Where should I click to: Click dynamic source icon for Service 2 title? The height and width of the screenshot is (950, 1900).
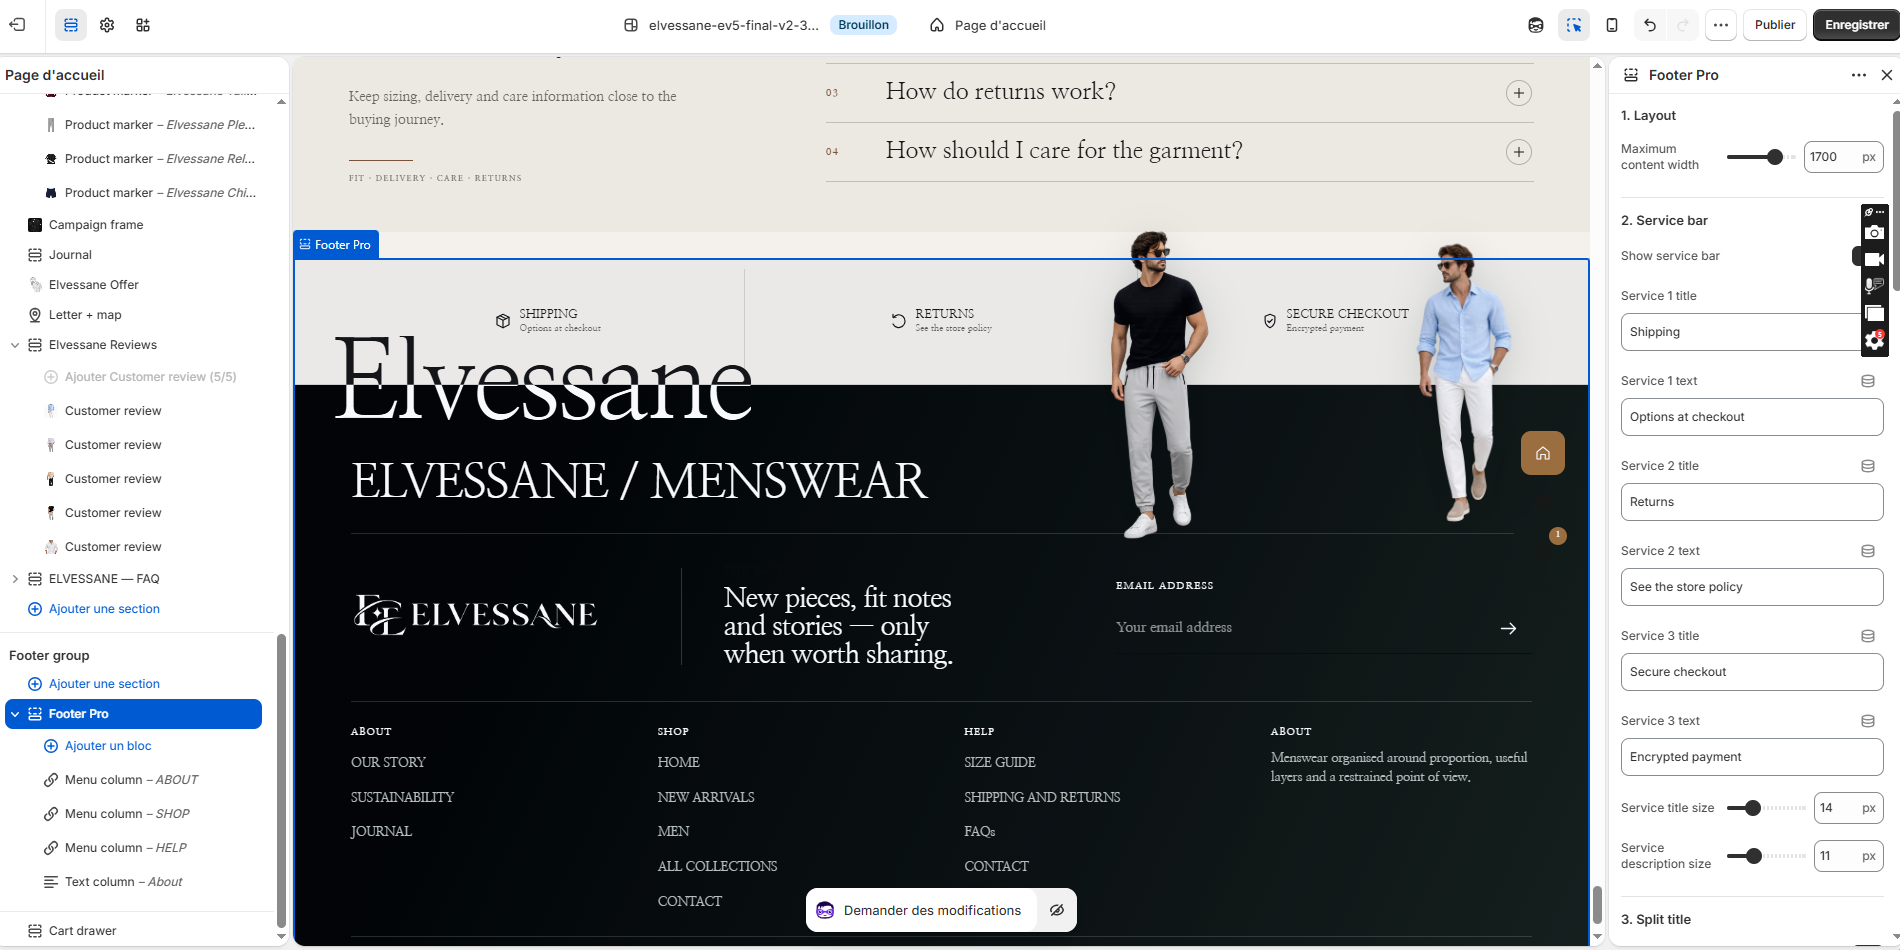click(1867, 466)
